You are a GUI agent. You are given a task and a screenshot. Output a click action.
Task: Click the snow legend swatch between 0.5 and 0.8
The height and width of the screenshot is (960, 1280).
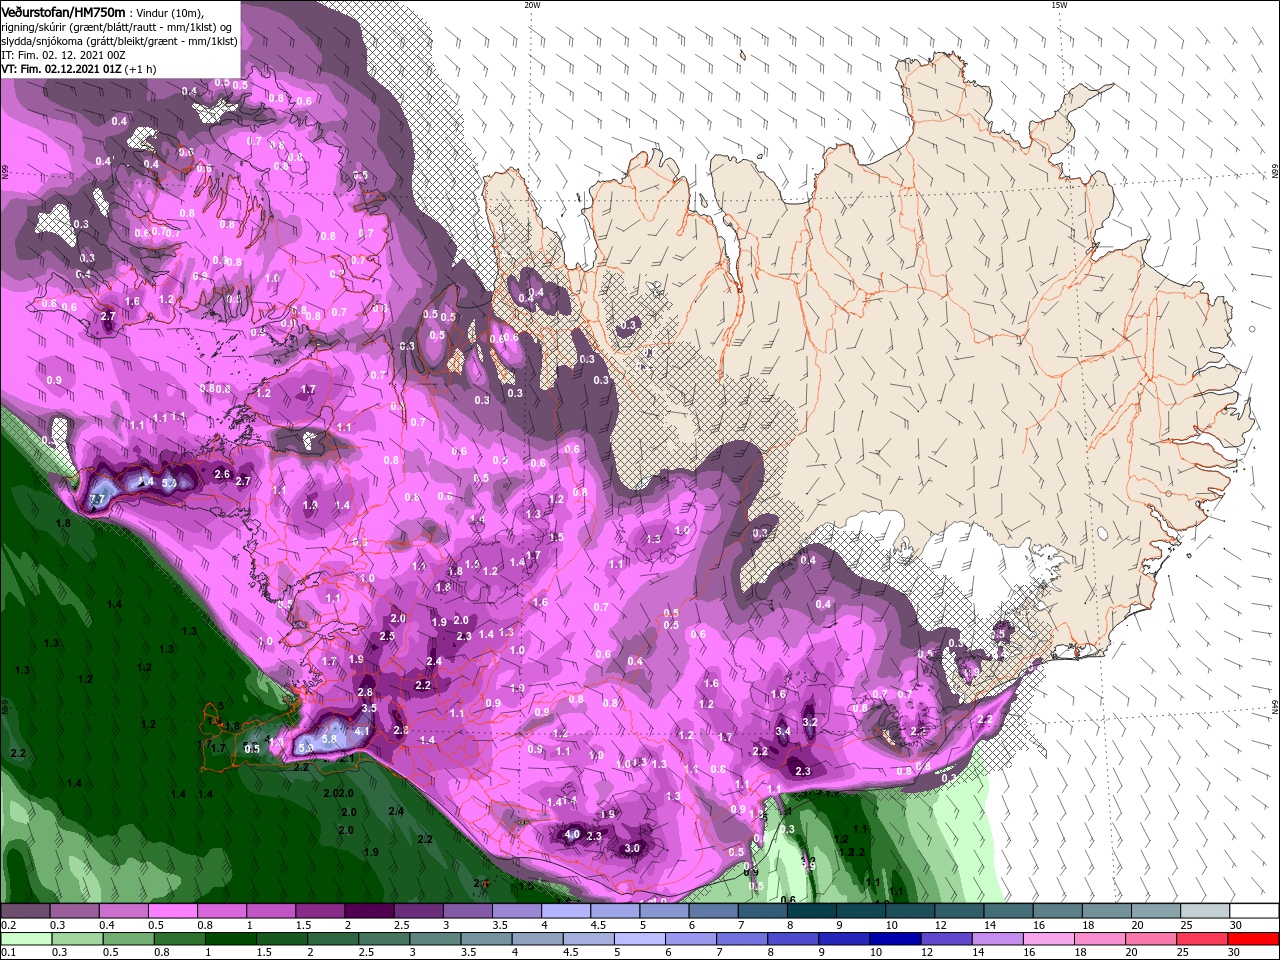tap(172, 911)
